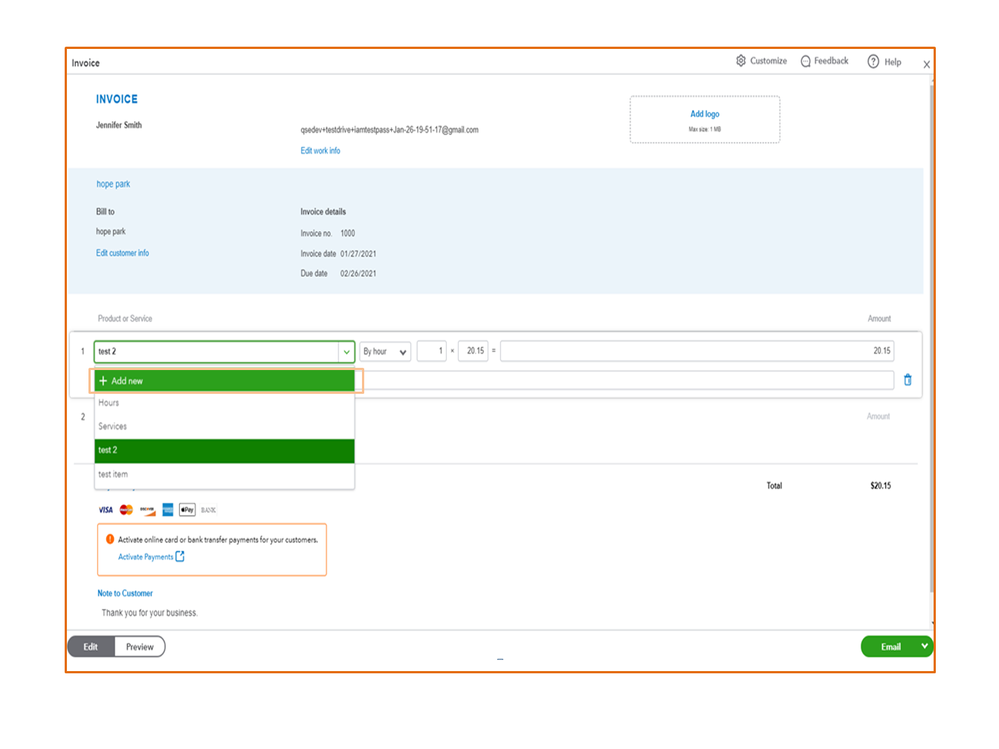Click the Jennifer Smith name
This screenshot has height=749, width=999.
tap(119, 125)
